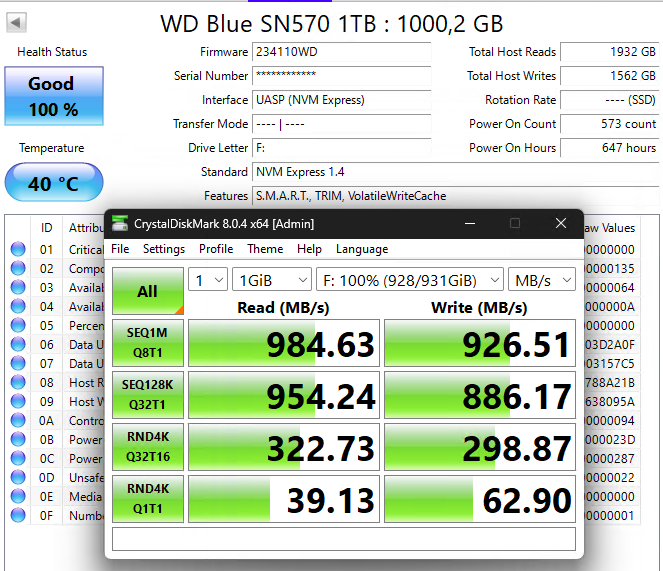Click the empty comment field in CrystalDiskMark
The image size is (663, 571).
[344, 539]
